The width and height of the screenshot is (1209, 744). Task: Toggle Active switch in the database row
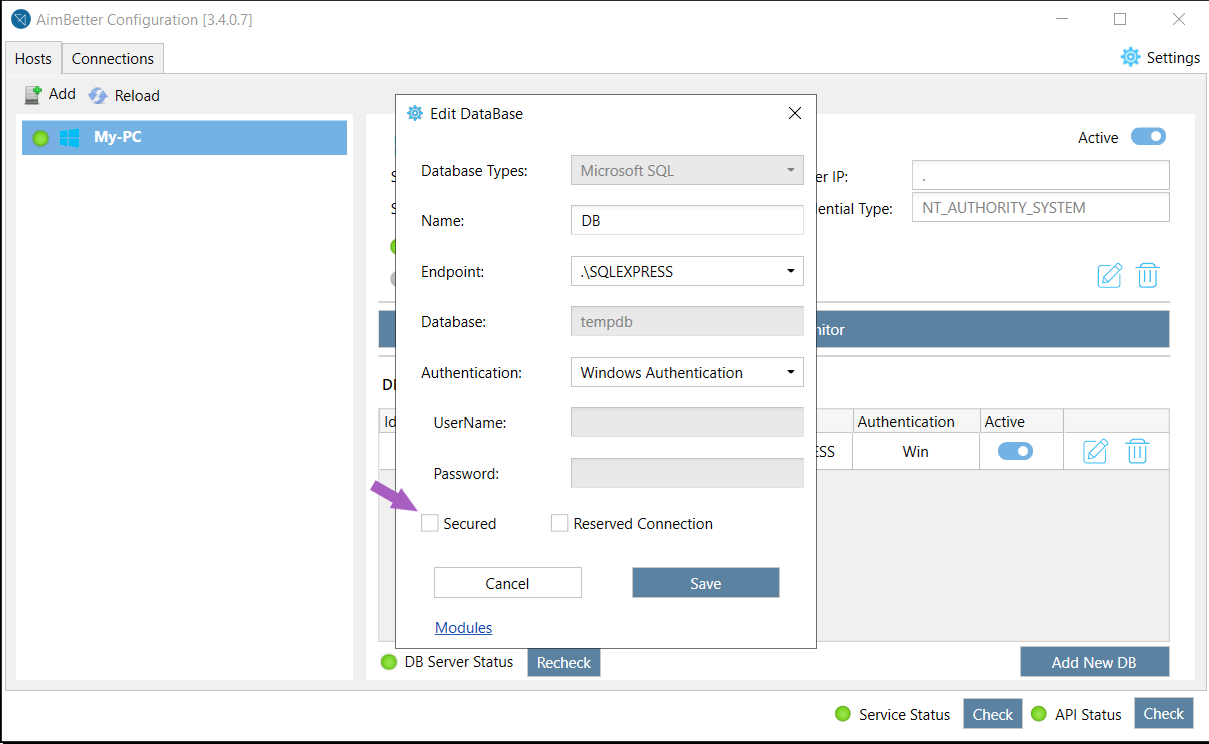pyautogui.click(x=1015, y=451)
